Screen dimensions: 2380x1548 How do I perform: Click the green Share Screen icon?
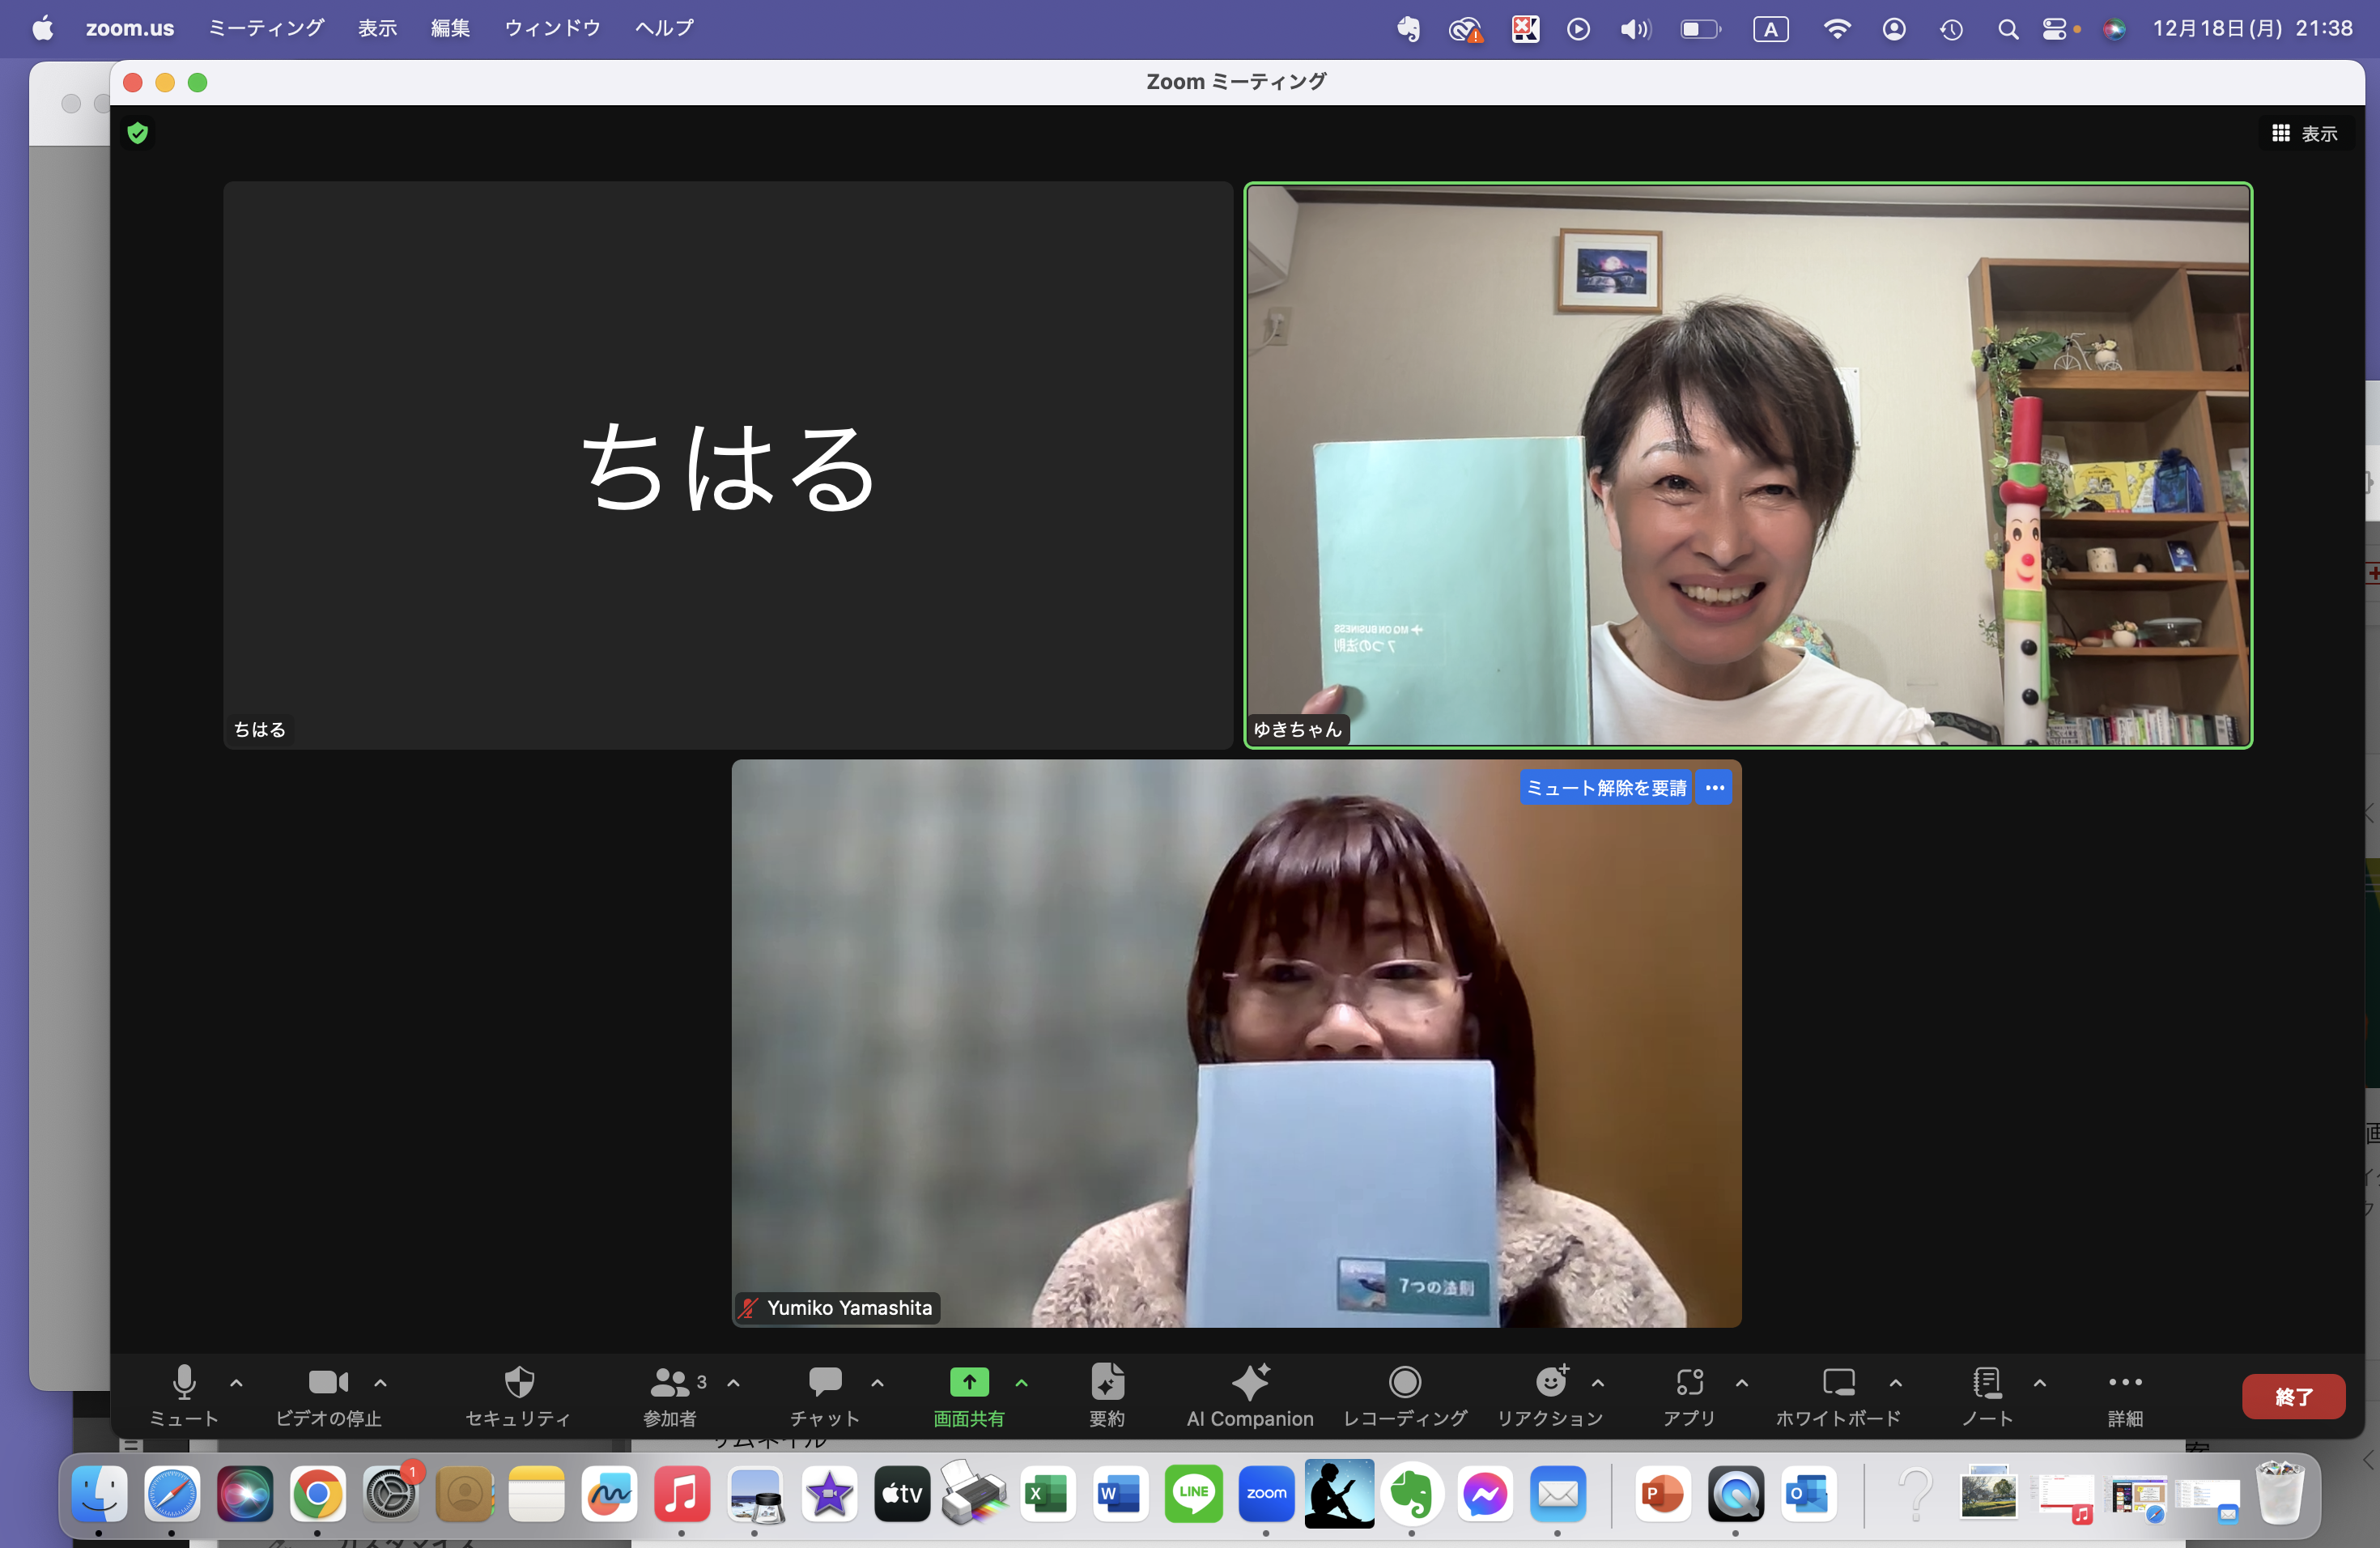(x=968, y=1383)
